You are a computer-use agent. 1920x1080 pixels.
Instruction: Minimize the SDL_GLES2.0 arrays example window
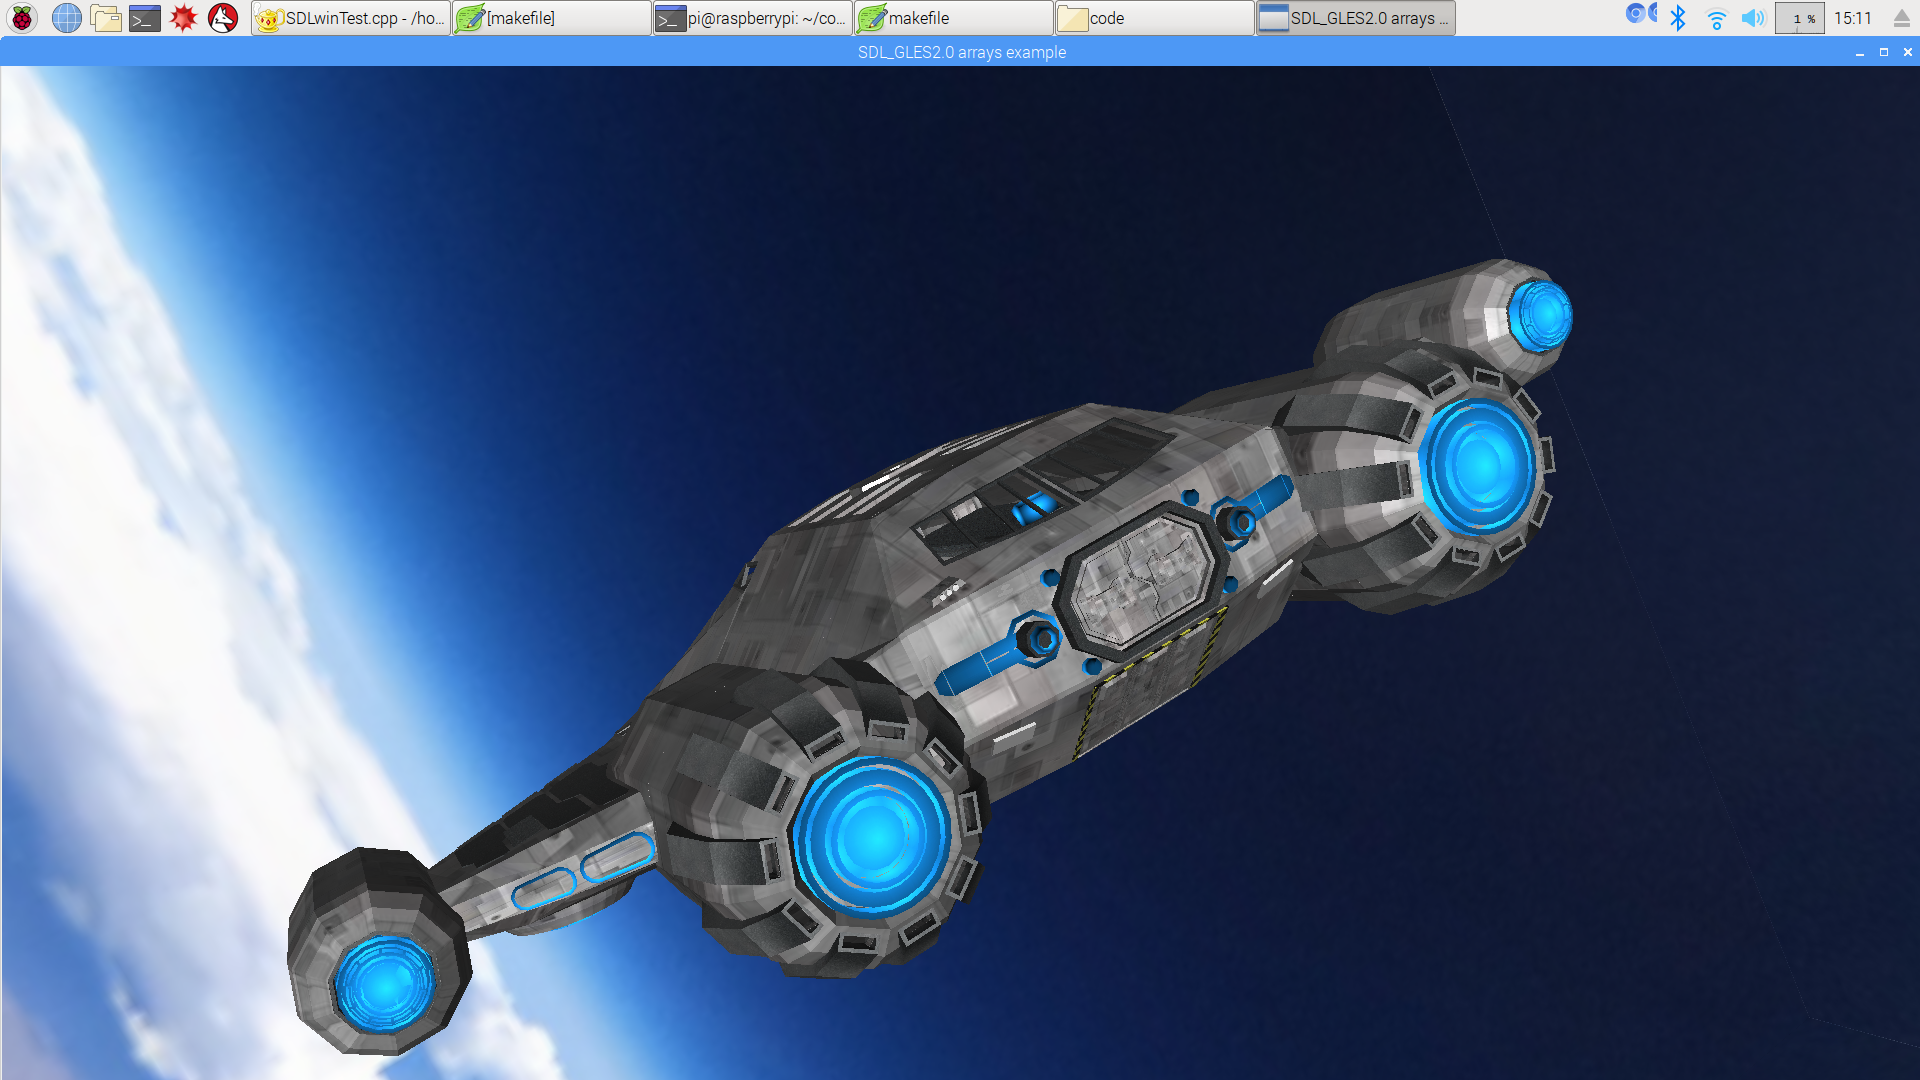1860,52
